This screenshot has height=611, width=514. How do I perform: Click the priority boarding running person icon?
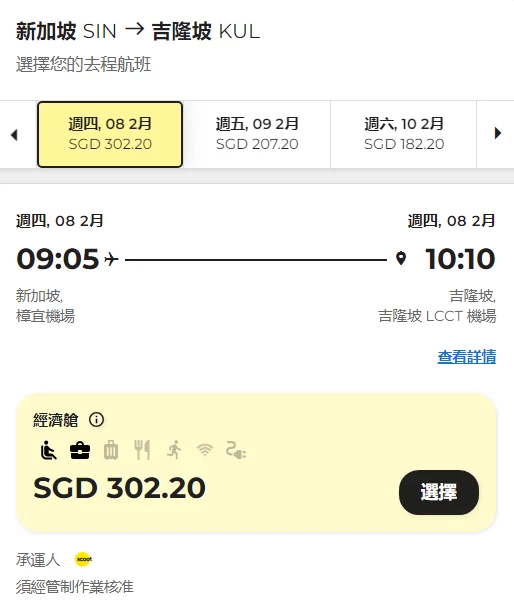(x=174, y=450)
